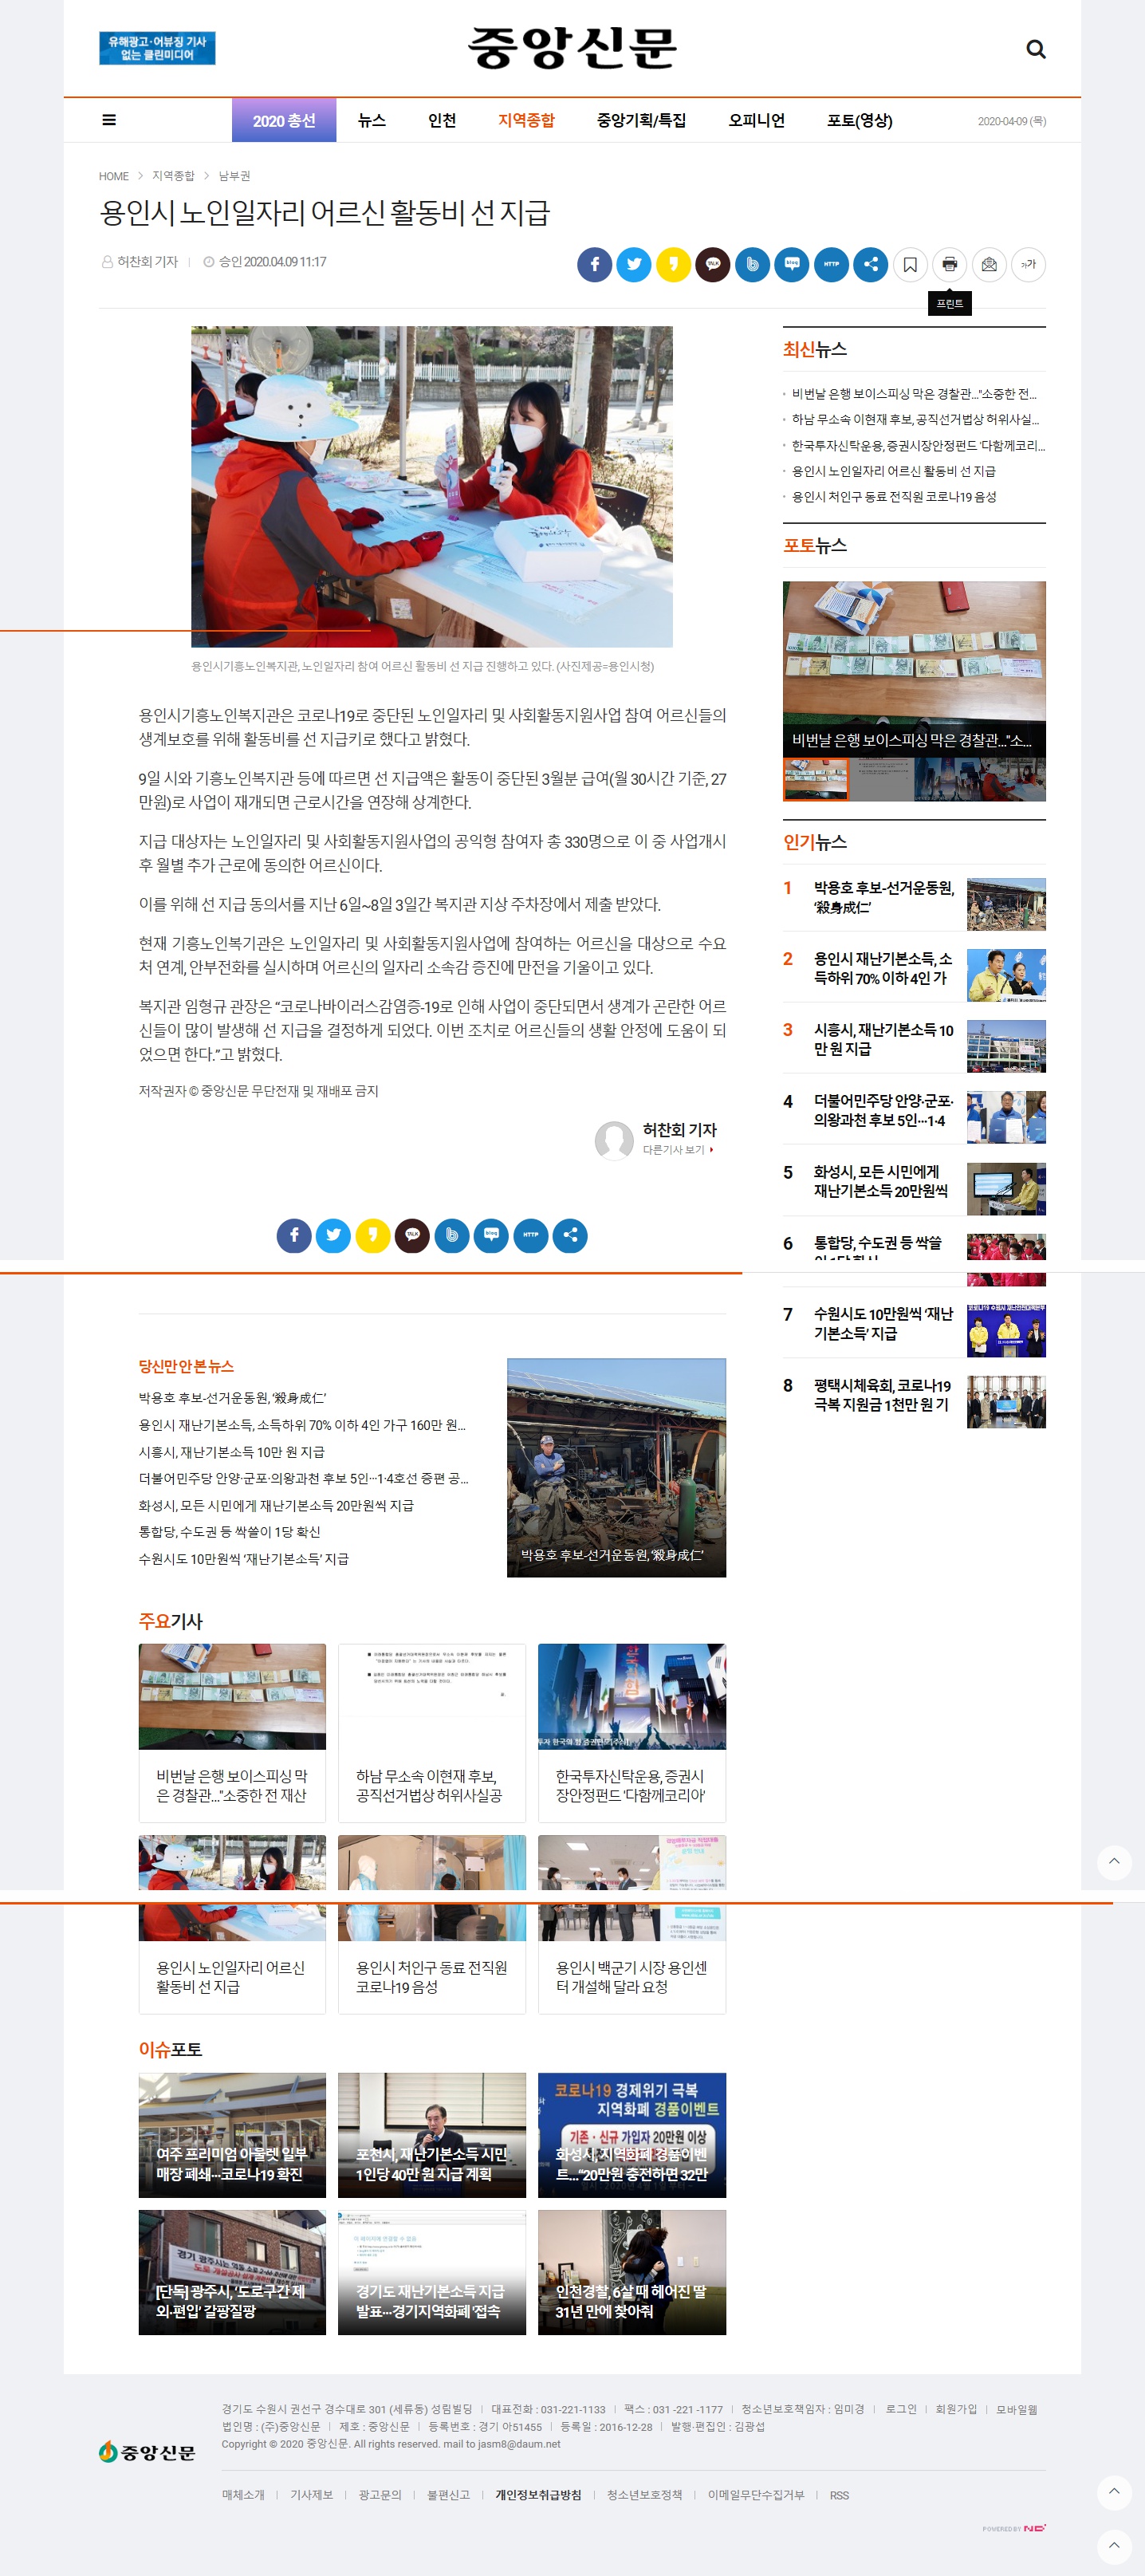
Task: Open 평택시체육회 article in popular news
Action: [x=881, y=1395]
